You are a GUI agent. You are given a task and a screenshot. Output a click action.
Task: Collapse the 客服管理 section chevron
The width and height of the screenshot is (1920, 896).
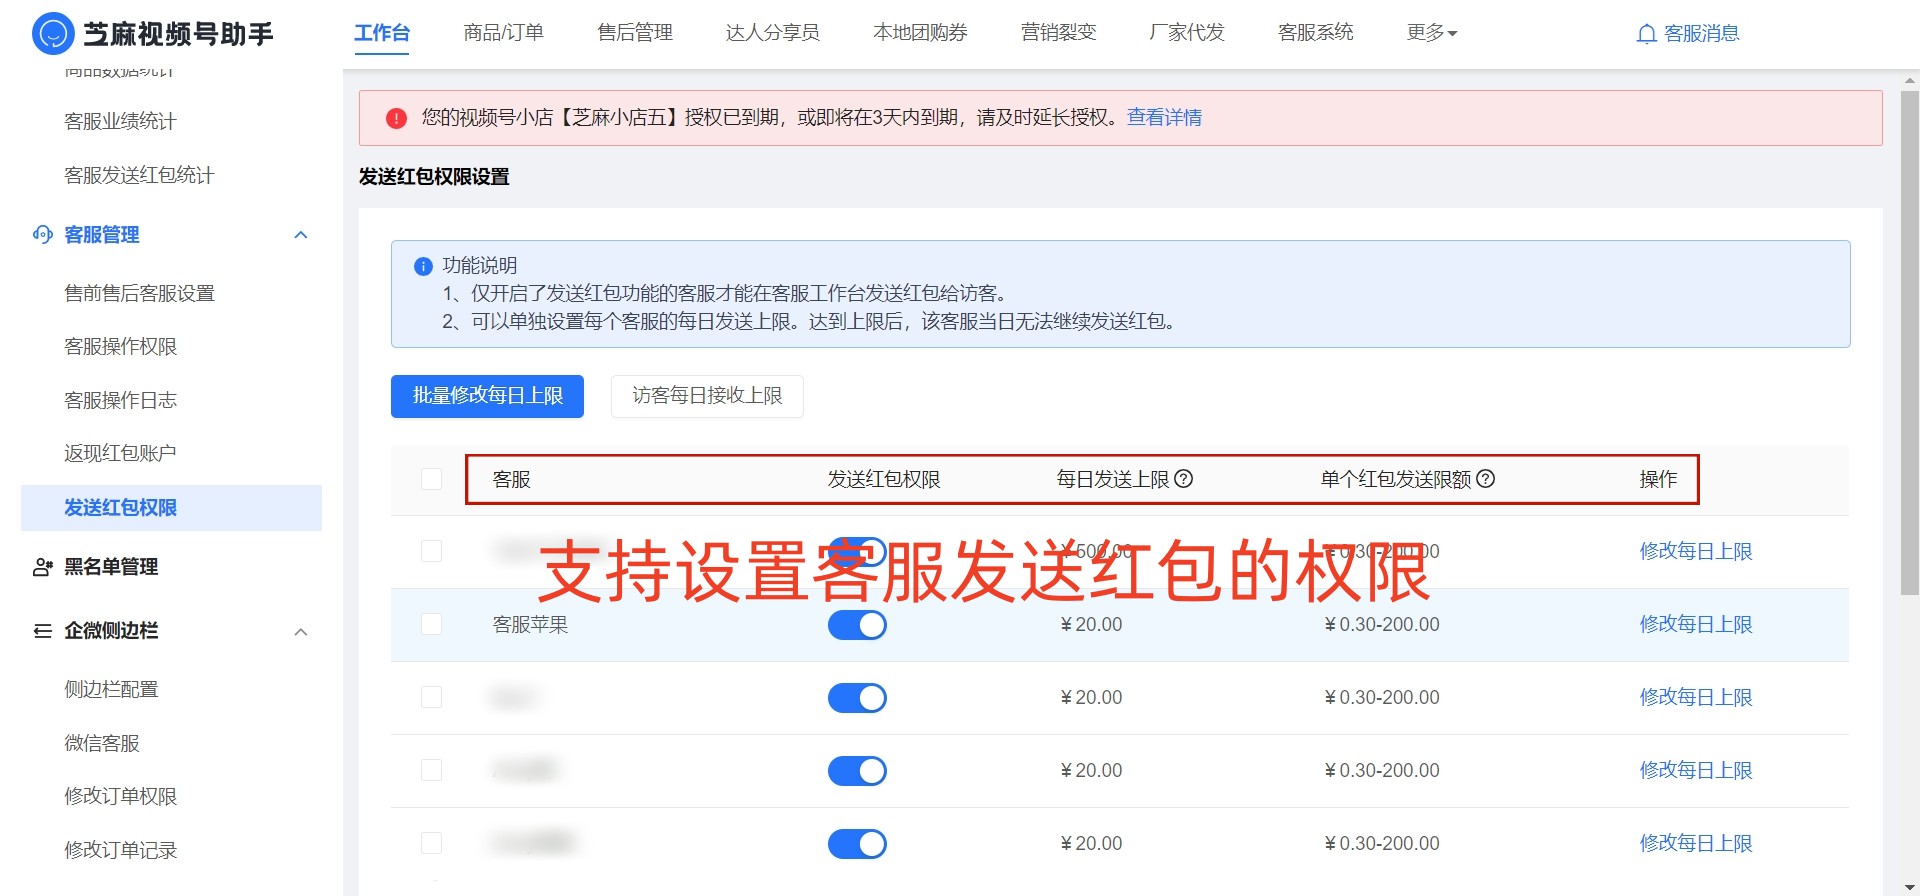click(x=301, y=235)
